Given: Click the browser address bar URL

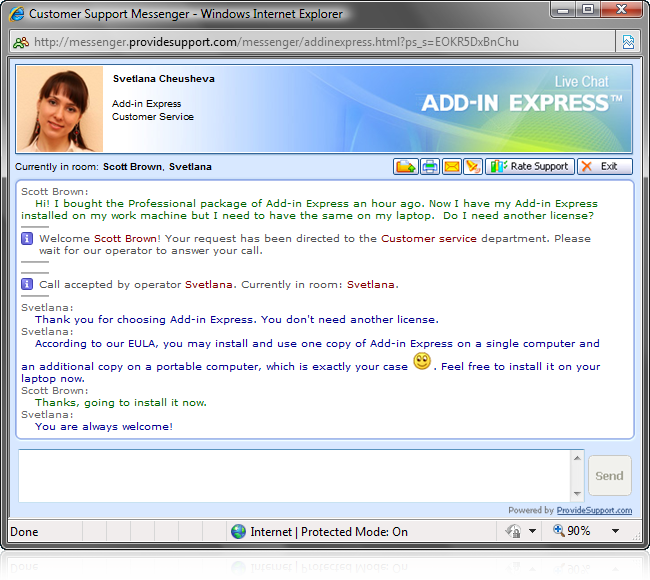Looking at the screenshot, I should (x=276, y=42).
